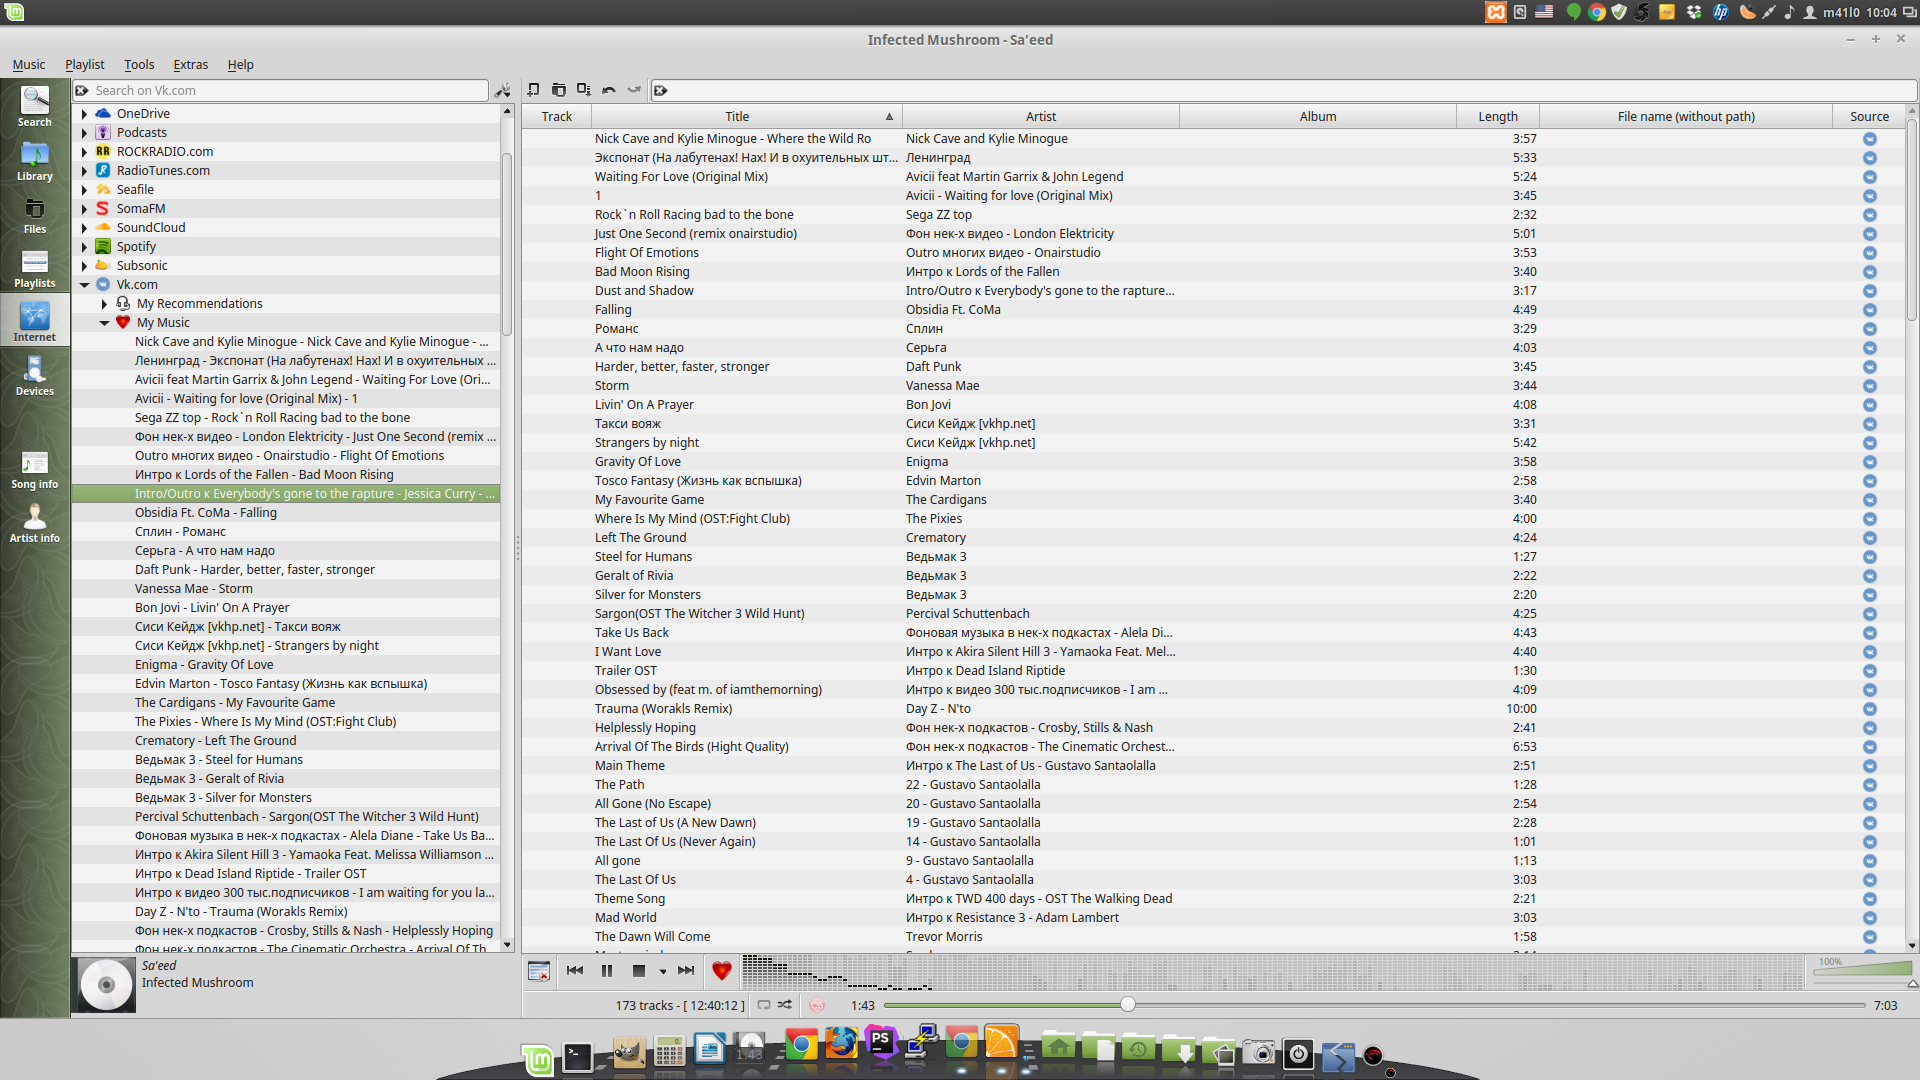The image size is (1920, 1080).
Task: Expand the Podcasts tree item
Action: (84, 133)
